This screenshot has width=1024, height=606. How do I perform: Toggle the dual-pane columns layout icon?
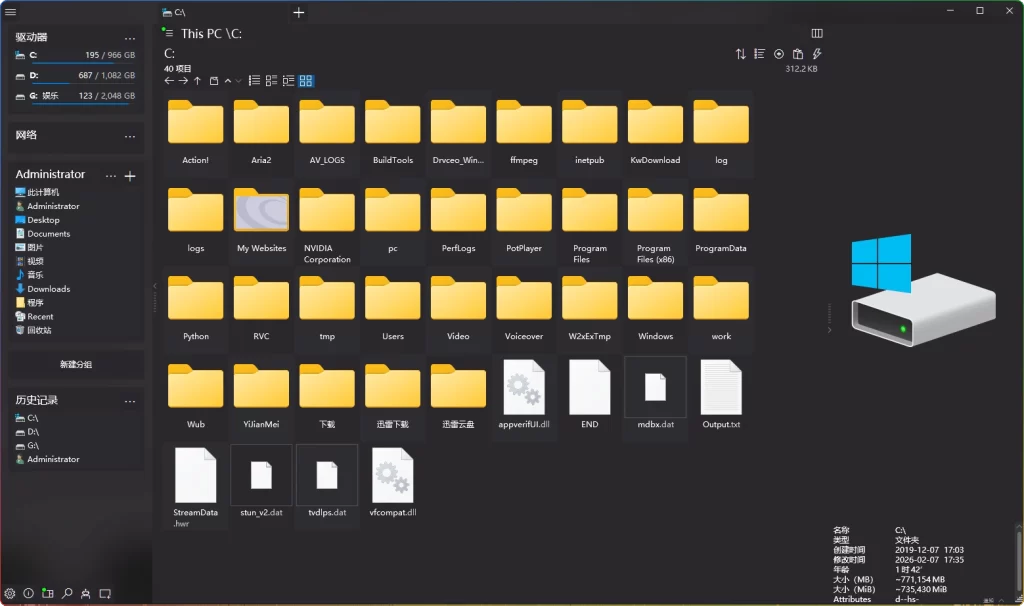coord(817,33)
